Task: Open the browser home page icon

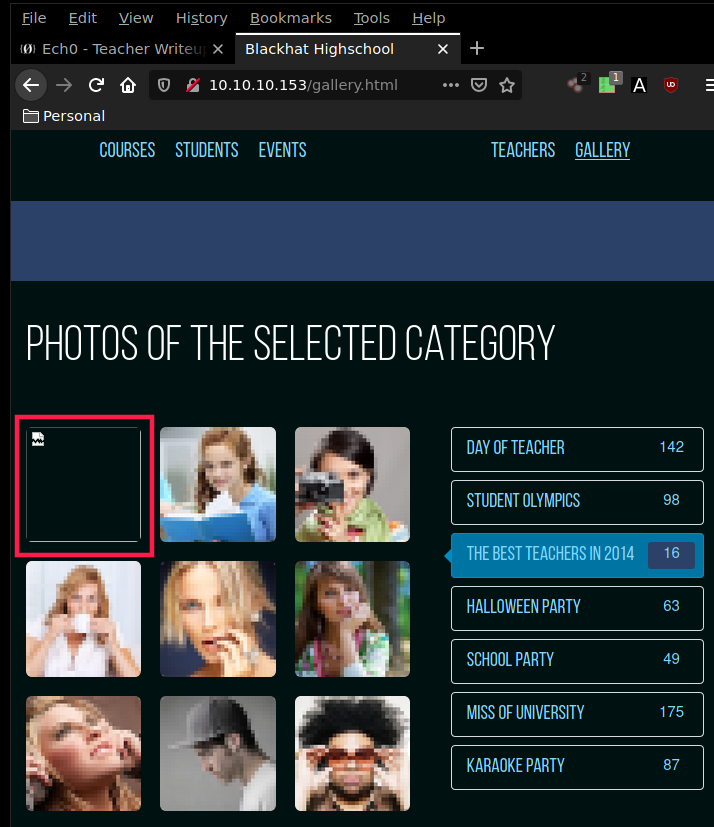Action: point(128,85)
